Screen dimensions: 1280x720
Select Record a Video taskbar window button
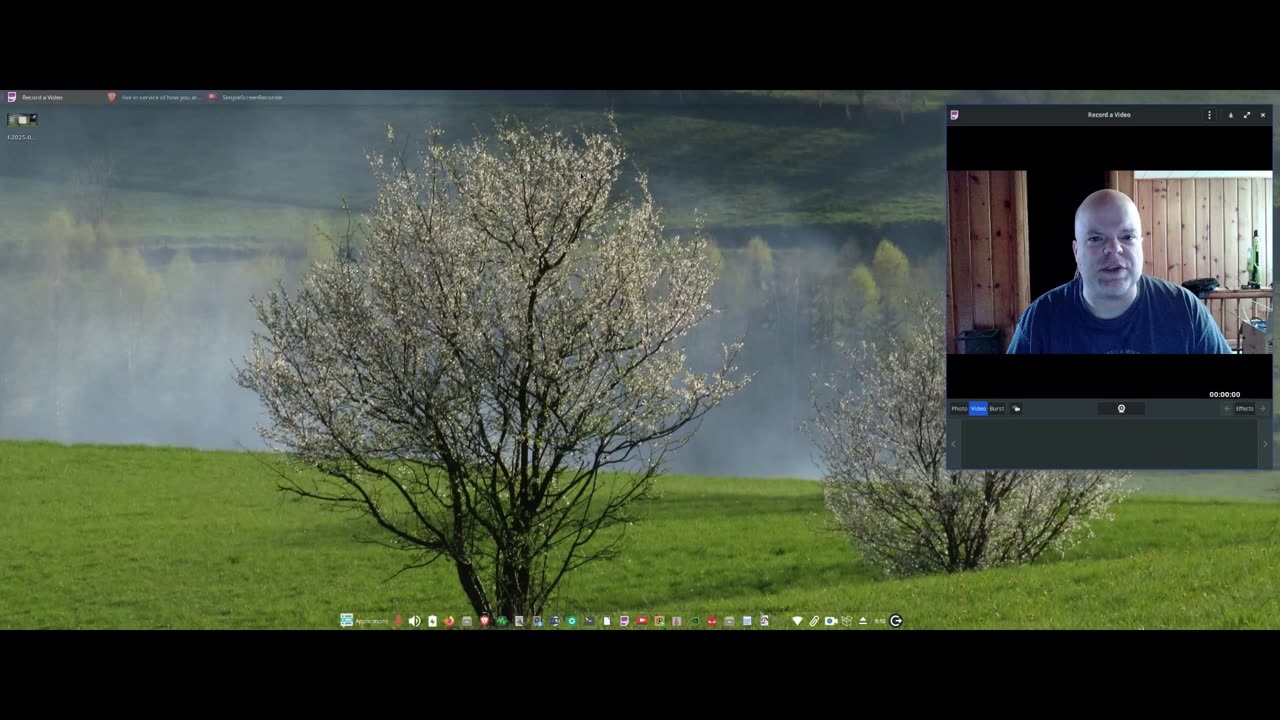point(52,97)
